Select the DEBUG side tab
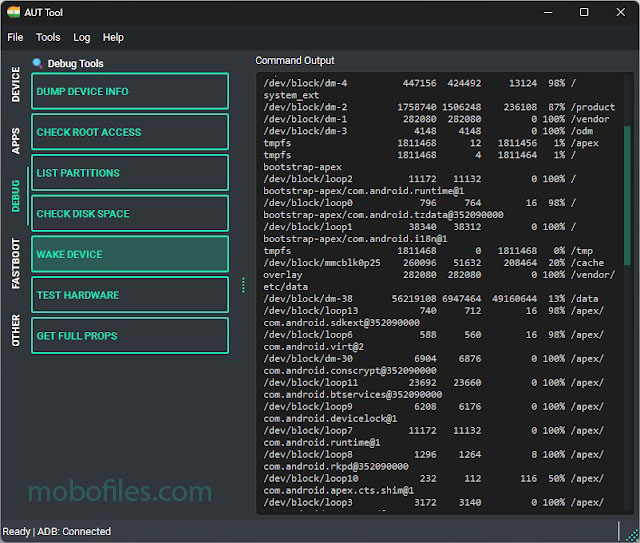The height and width of the screenshot is (543, 640). [x=16, y=196]
